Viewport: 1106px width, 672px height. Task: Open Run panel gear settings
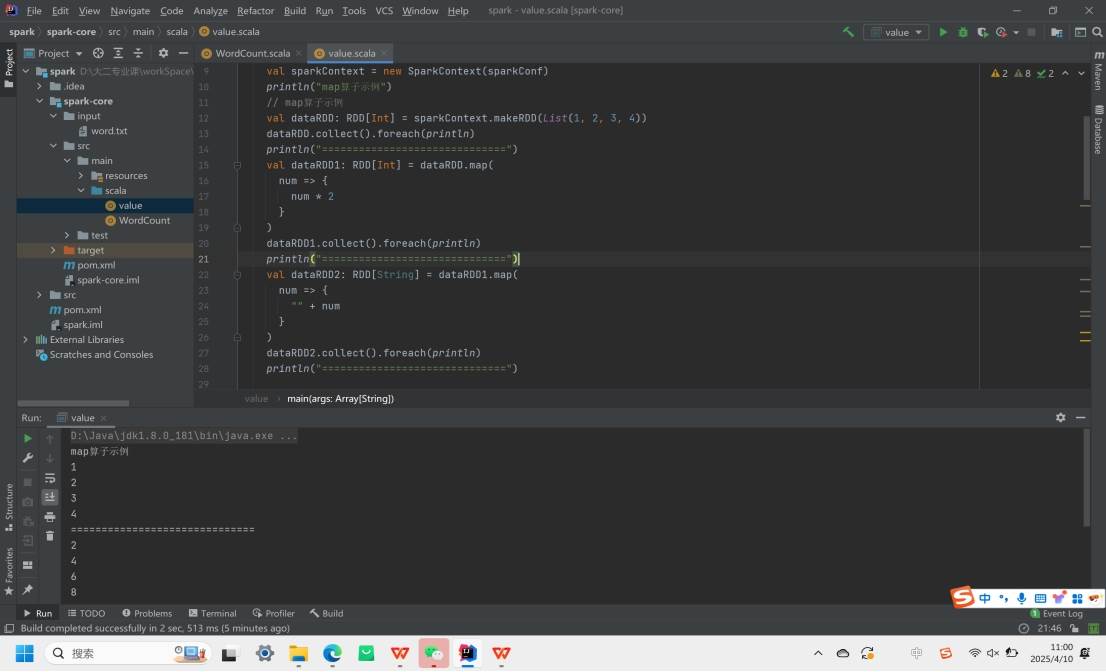point(1060,417)
